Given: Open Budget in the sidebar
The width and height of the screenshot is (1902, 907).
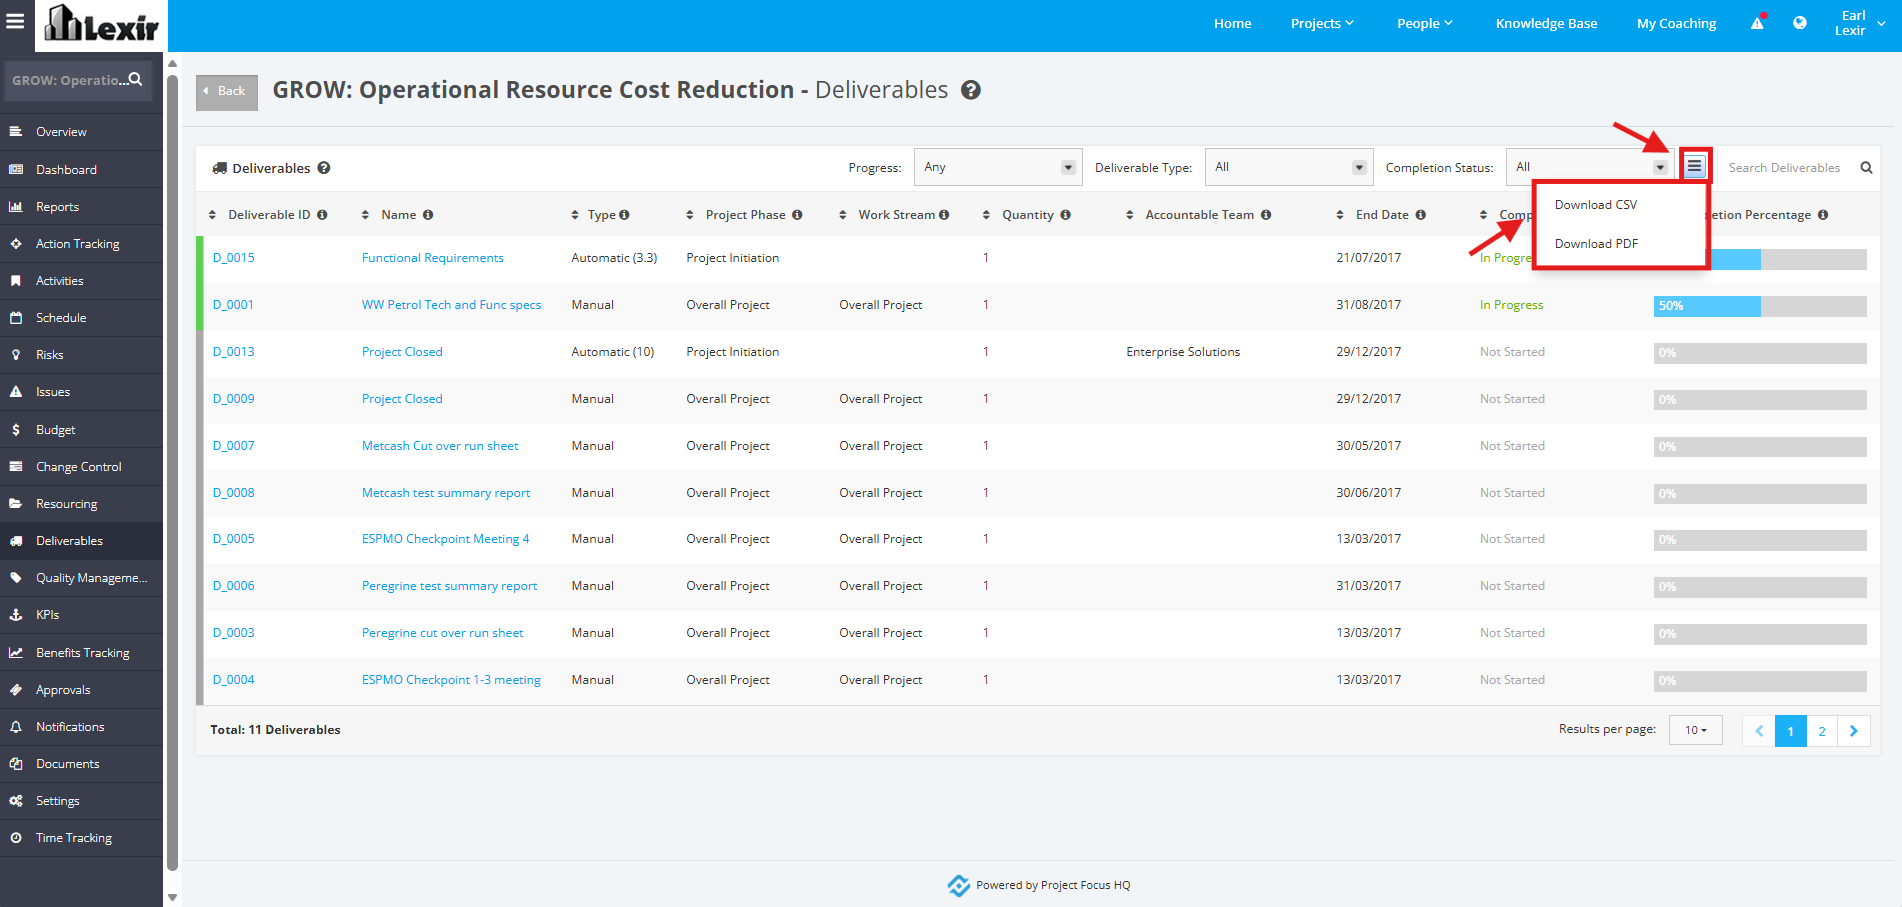Looking at the screenshot, I should pyautogui.click(x=81, y=430).
